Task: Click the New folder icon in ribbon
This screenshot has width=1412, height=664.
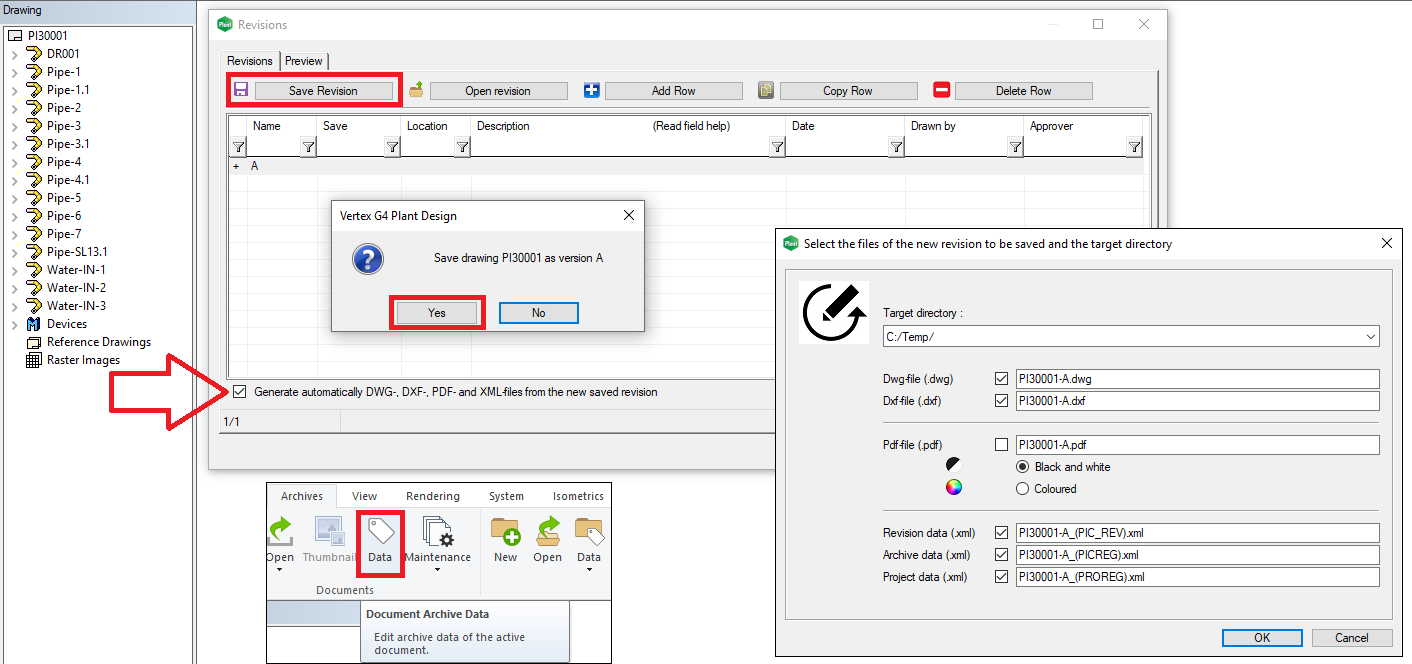Action: click(x=505, y=531)
